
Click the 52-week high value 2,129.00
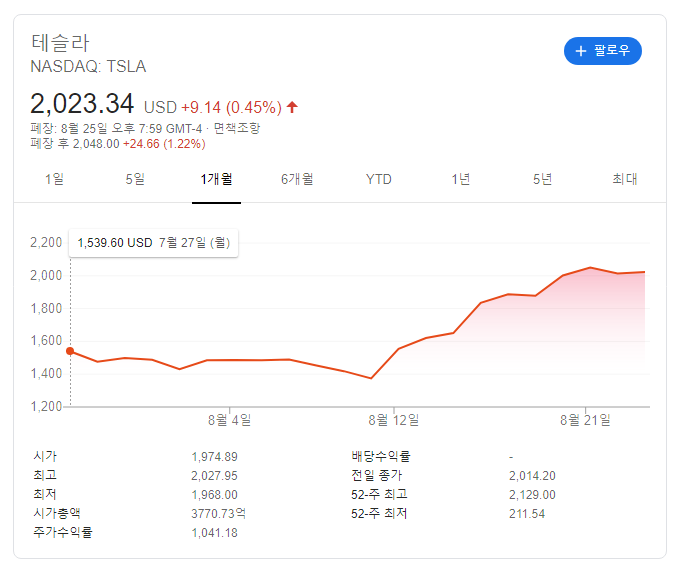coord(532,495)
